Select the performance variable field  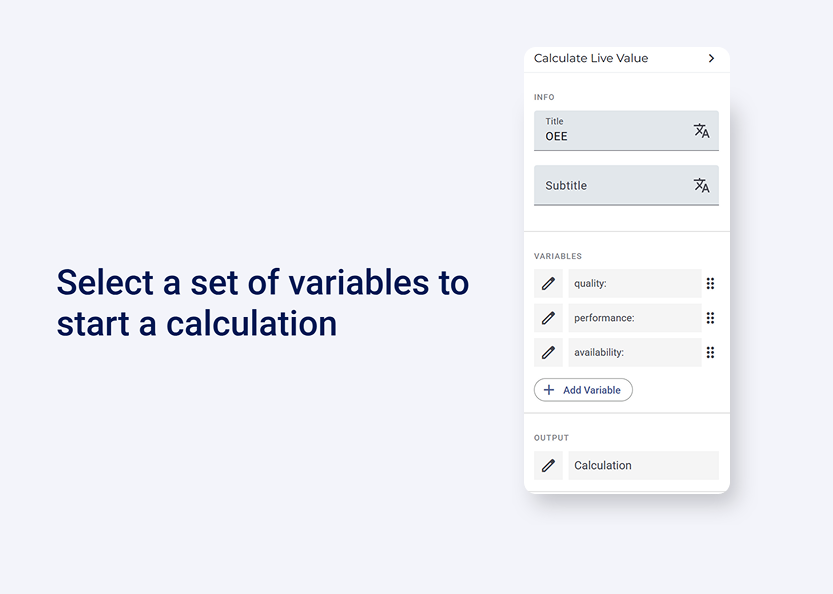pos(634,318)
